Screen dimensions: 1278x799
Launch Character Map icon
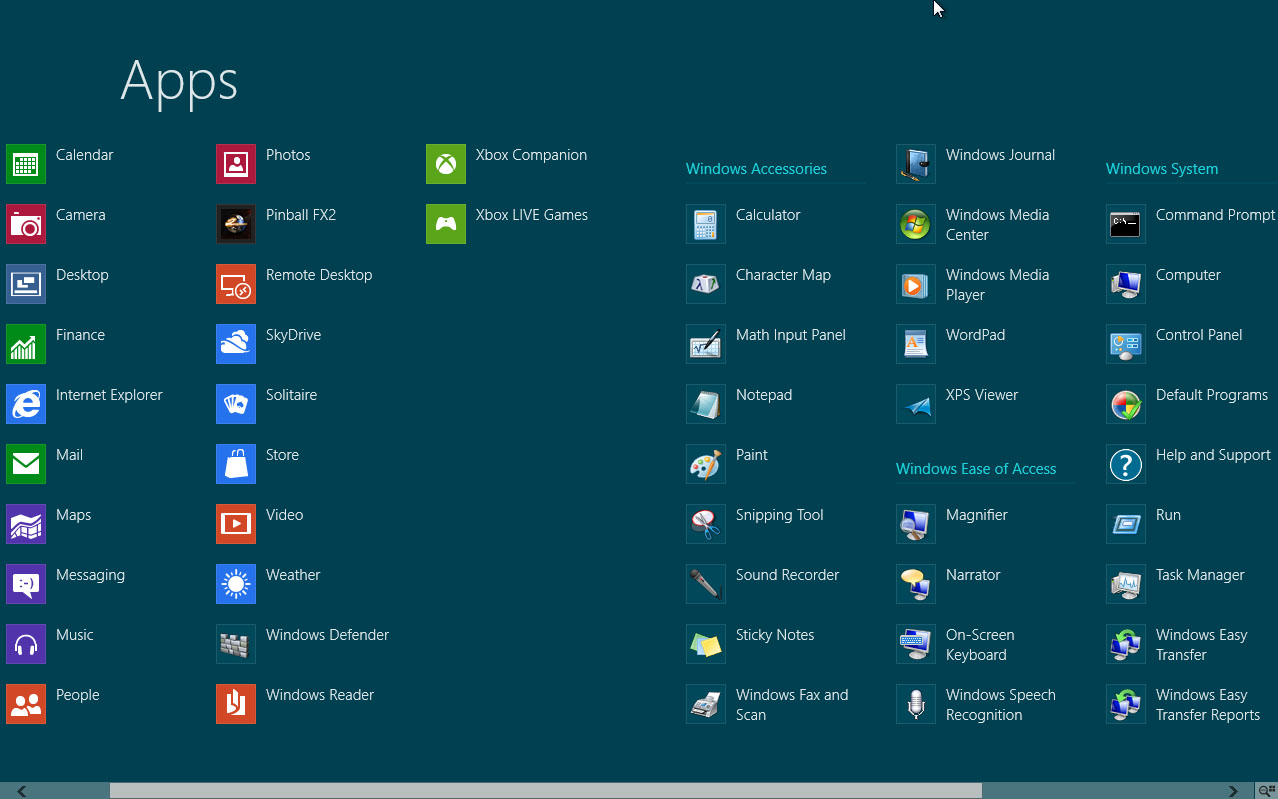706,284
